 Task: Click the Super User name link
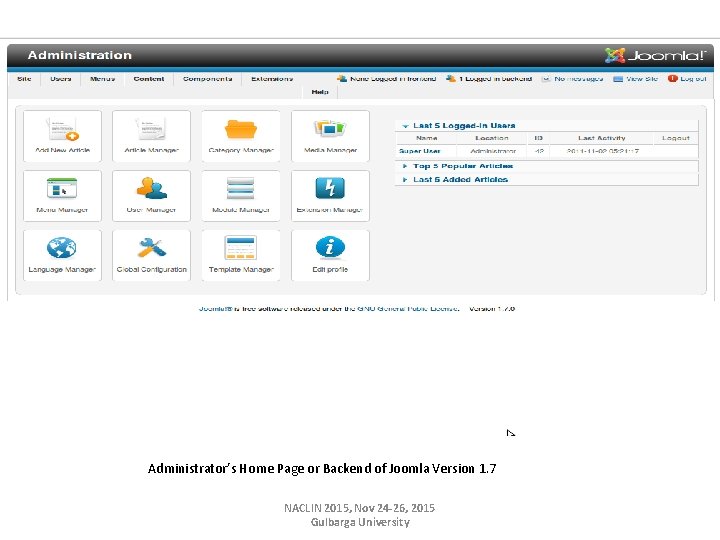pyautogui.click(x=420, y=151)
